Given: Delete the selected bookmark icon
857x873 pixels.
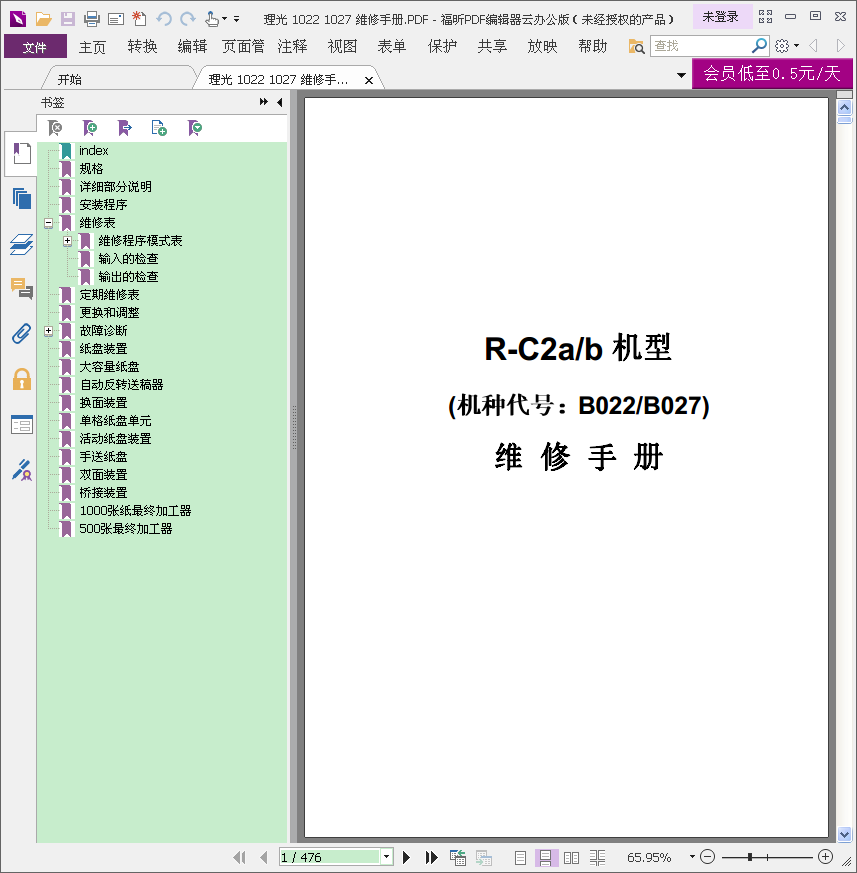Looking at the screenshot, I should pyautogui.click(x=55, y=128).
